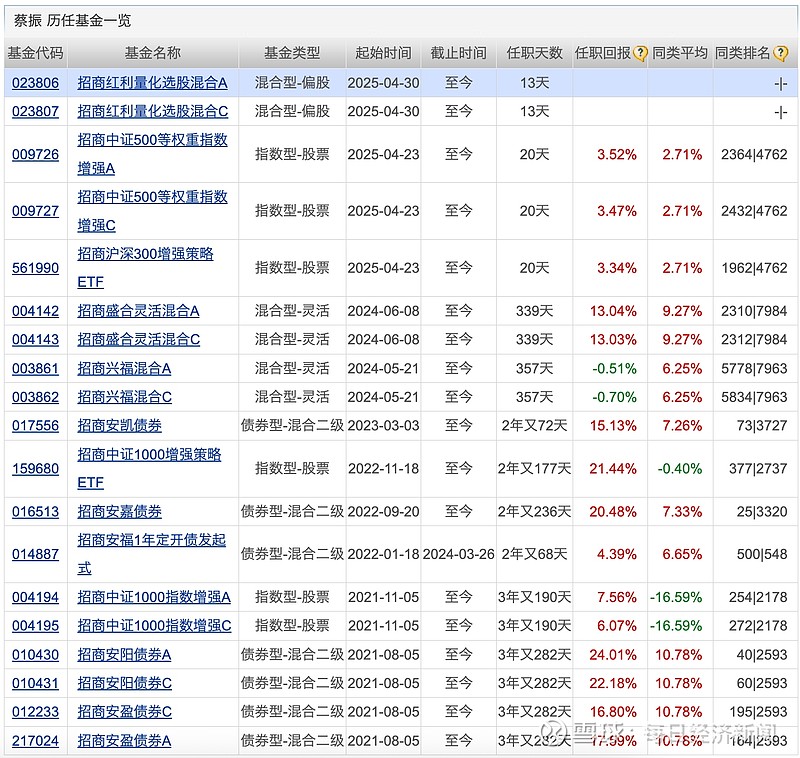Select the 2022-11-18 start date cell

tap(383, 469)
